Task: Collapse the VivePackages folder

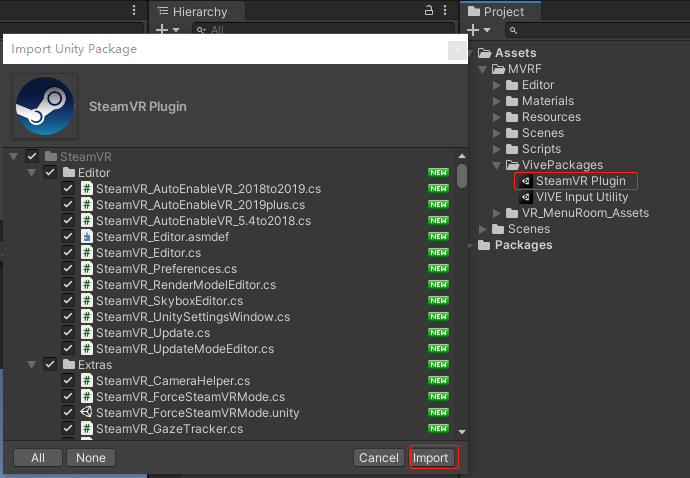Action: 497,165
